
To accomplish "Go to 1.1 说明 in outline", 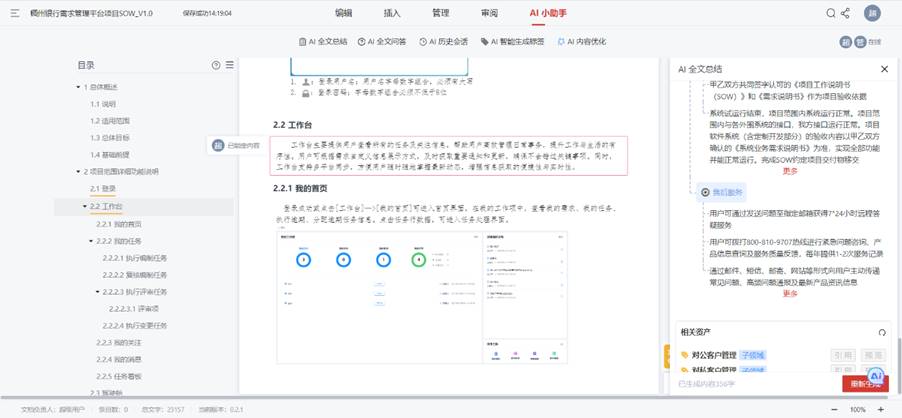I will 103,104.
